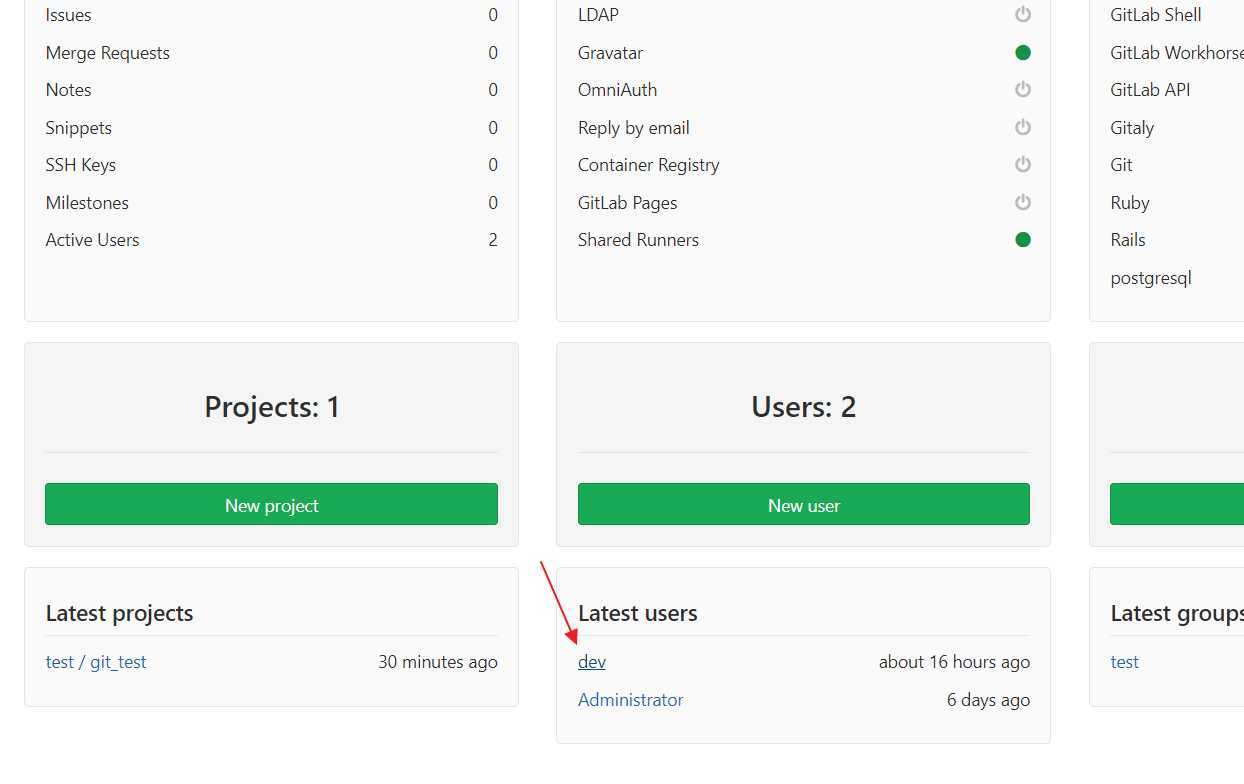This screenshot has height=784, width=1244.
Task: Click the green Shared Runners status dot
Action: tap(1022, 240)
